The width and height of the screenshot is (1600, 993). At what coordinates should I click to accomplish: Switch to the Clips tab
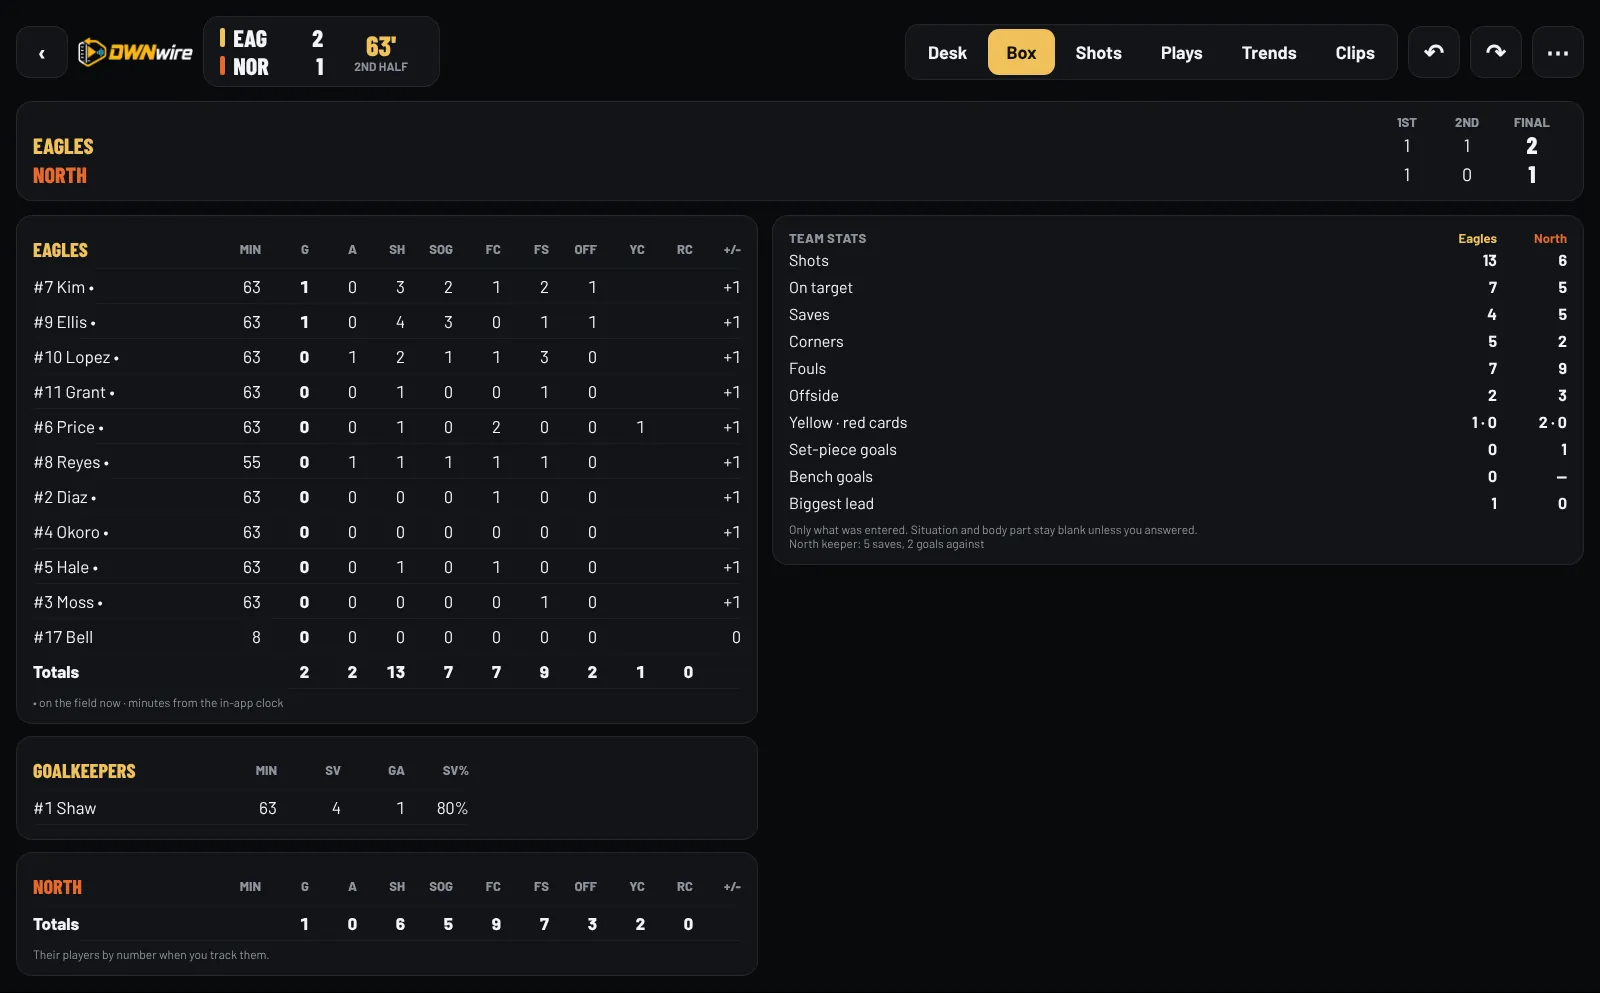(x=1355, y=53)
